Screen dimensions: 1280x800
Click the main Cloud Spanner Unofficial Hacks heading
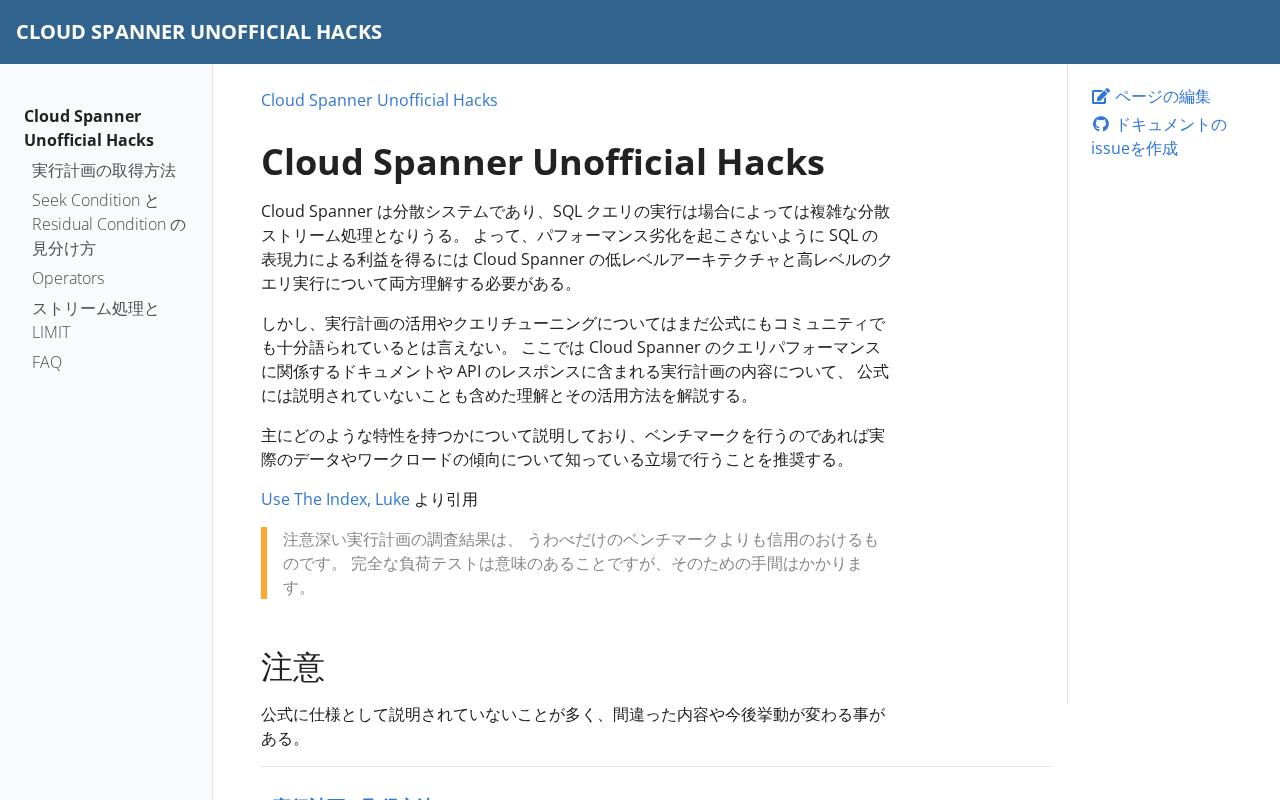tap(543, 162)
